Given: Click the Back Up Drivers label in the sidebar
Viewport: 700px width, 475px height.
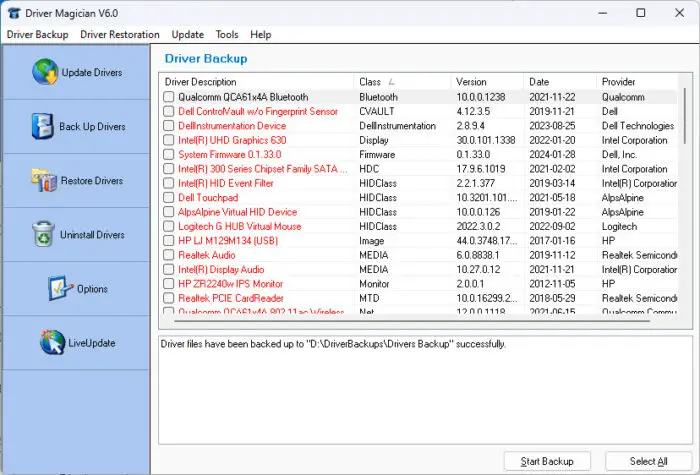Looking at the screenshot, I should coord(92,126).
